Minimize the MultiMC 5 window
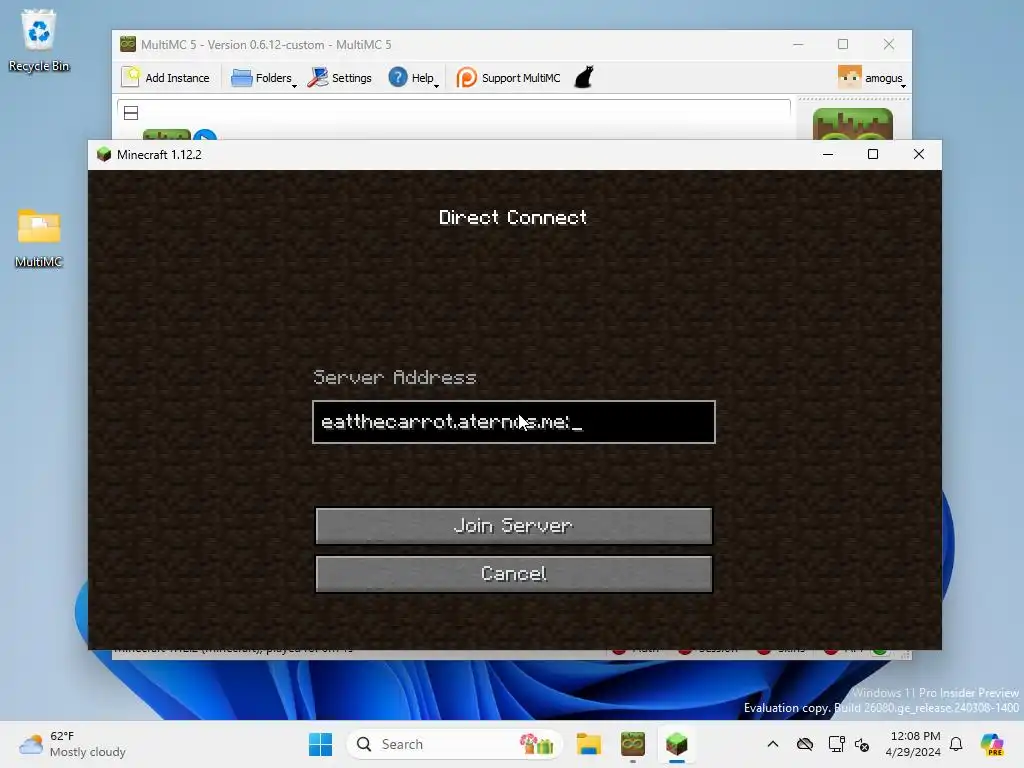Screen dimensions: 1024x768 point(797,44)
